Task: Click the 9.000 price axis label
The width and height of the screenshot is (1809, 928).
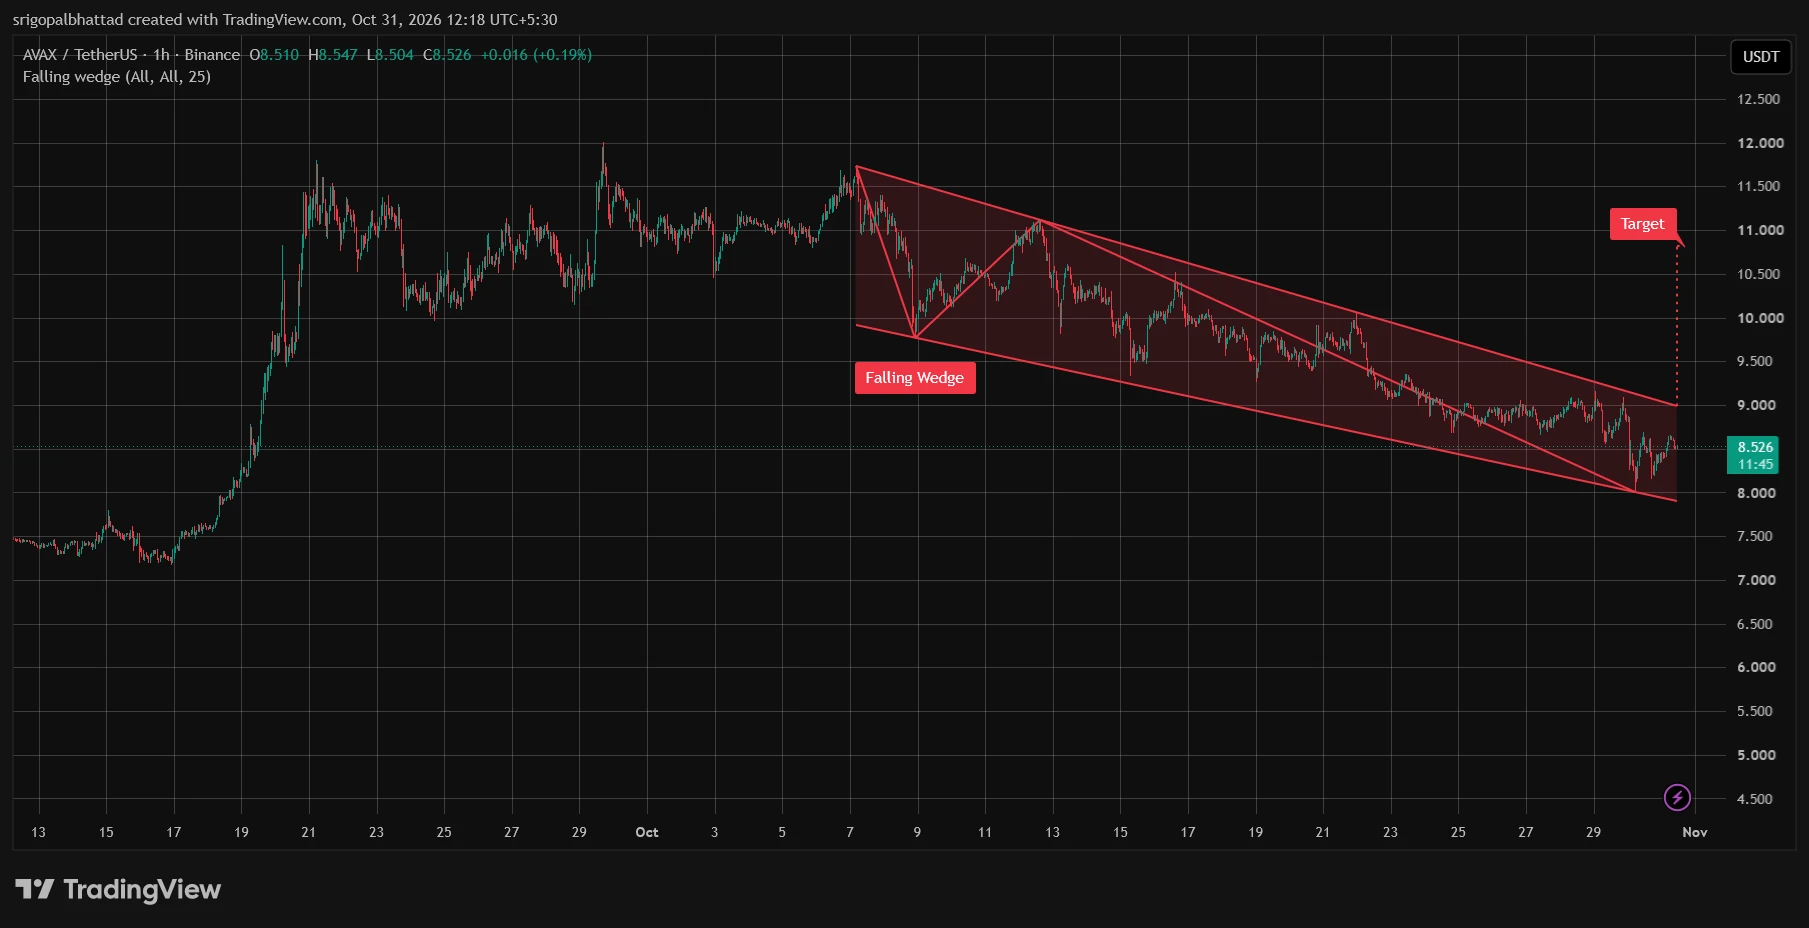Action: coord(1757,405)
